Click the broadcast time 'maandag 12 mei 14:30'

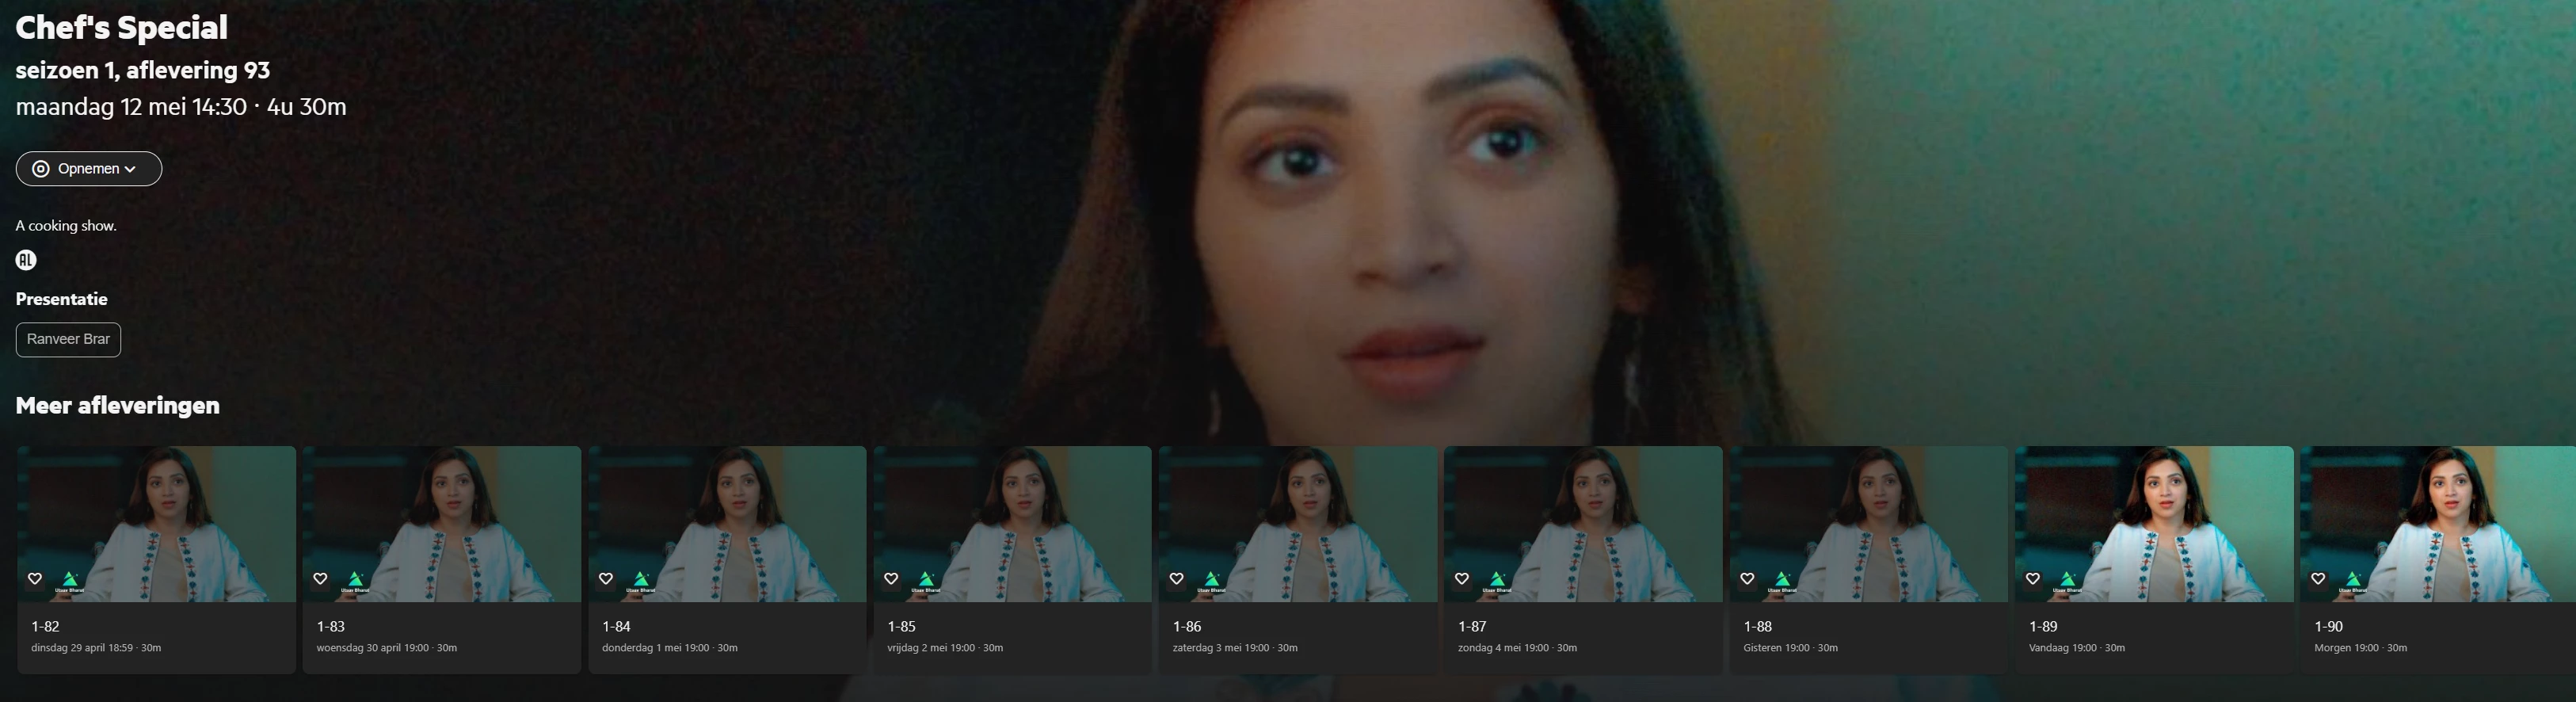pos(131,107)
